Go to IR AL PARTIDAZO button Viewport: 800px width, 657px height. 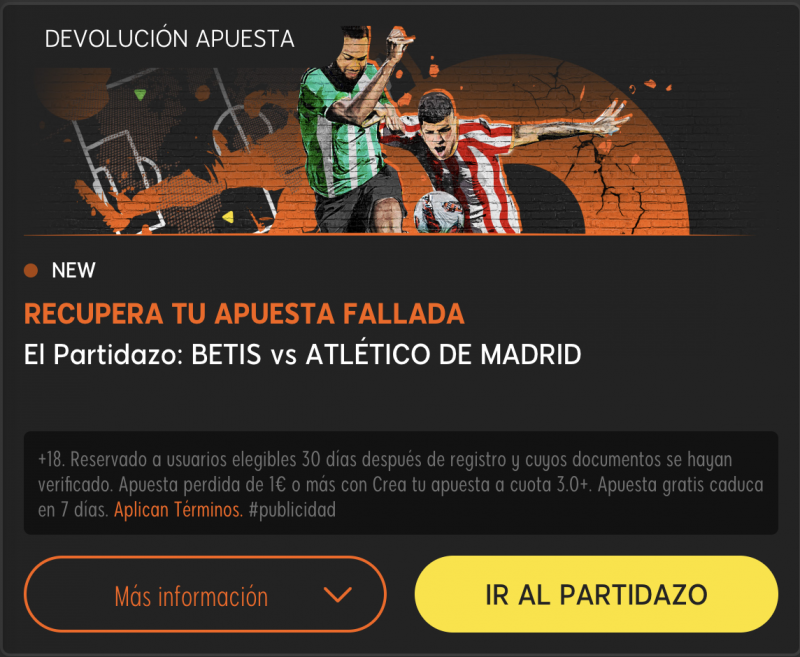point(596,594)
